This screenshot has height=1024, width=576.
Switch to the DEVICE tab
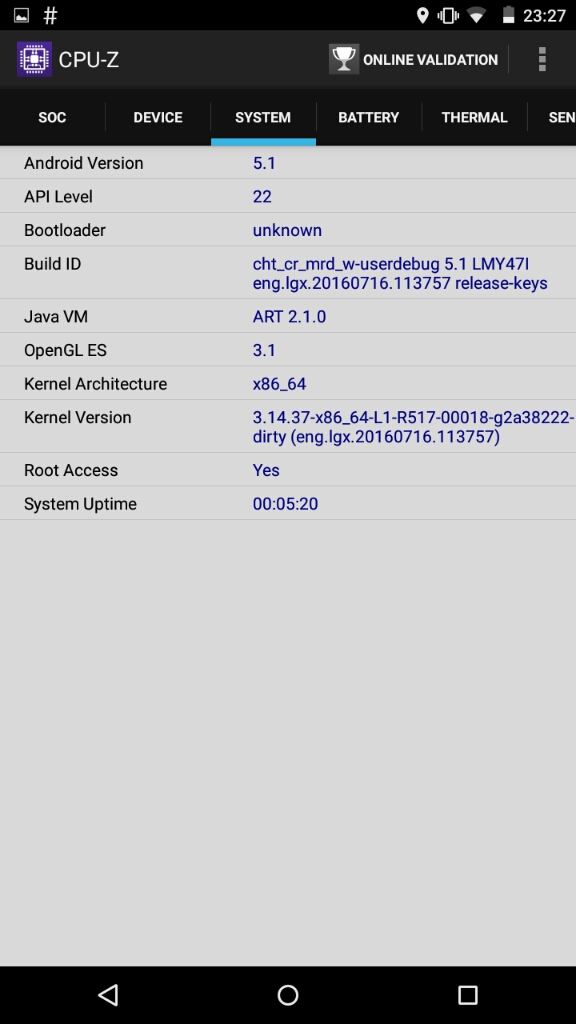click(158, 118)
